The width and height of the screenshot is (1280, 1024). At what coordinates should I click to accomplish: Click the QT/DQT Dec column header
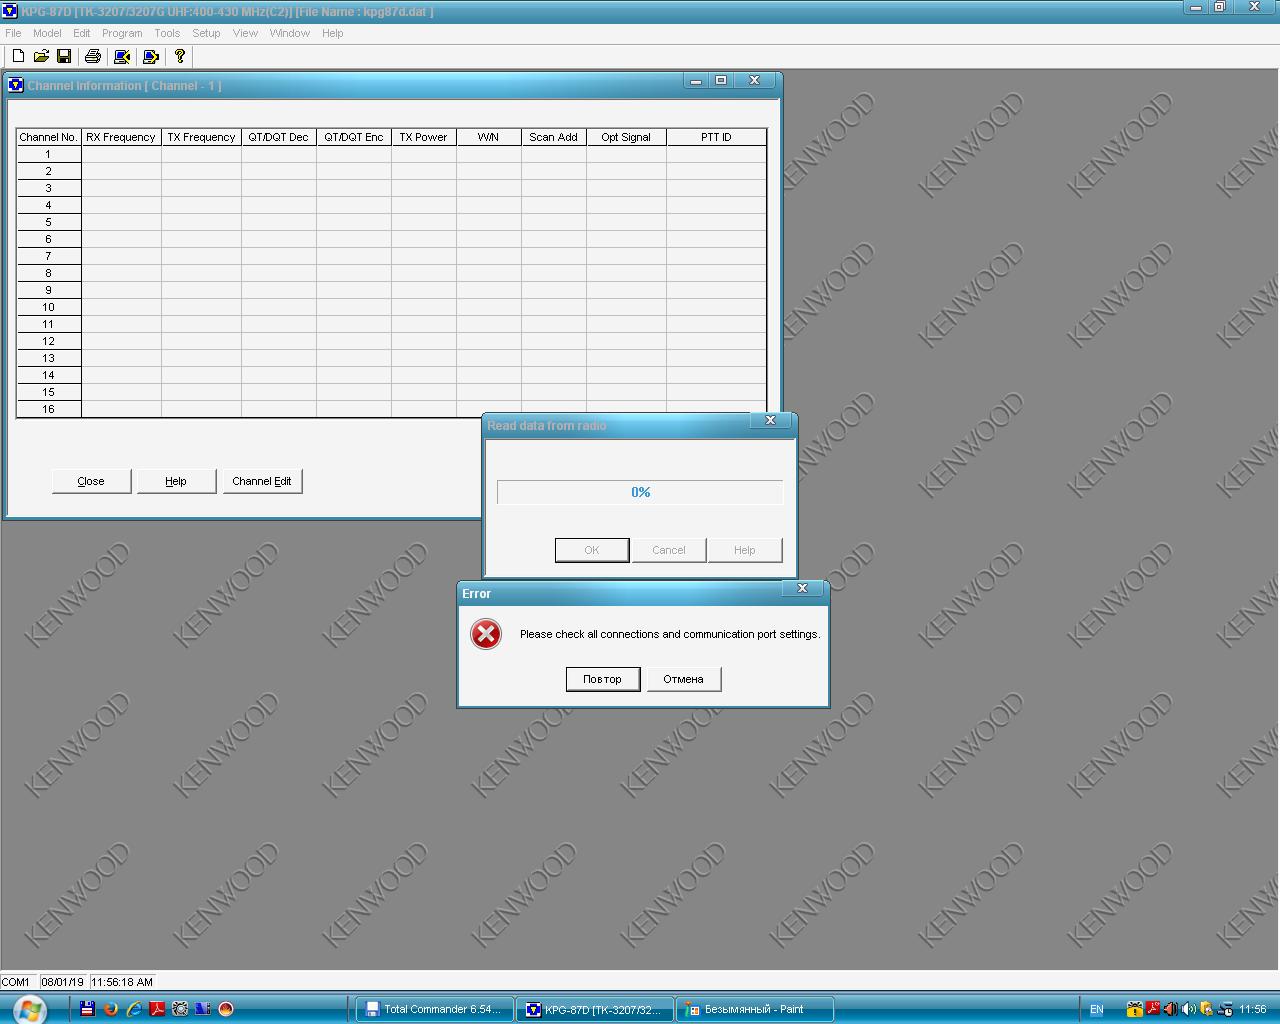point(279,137)
